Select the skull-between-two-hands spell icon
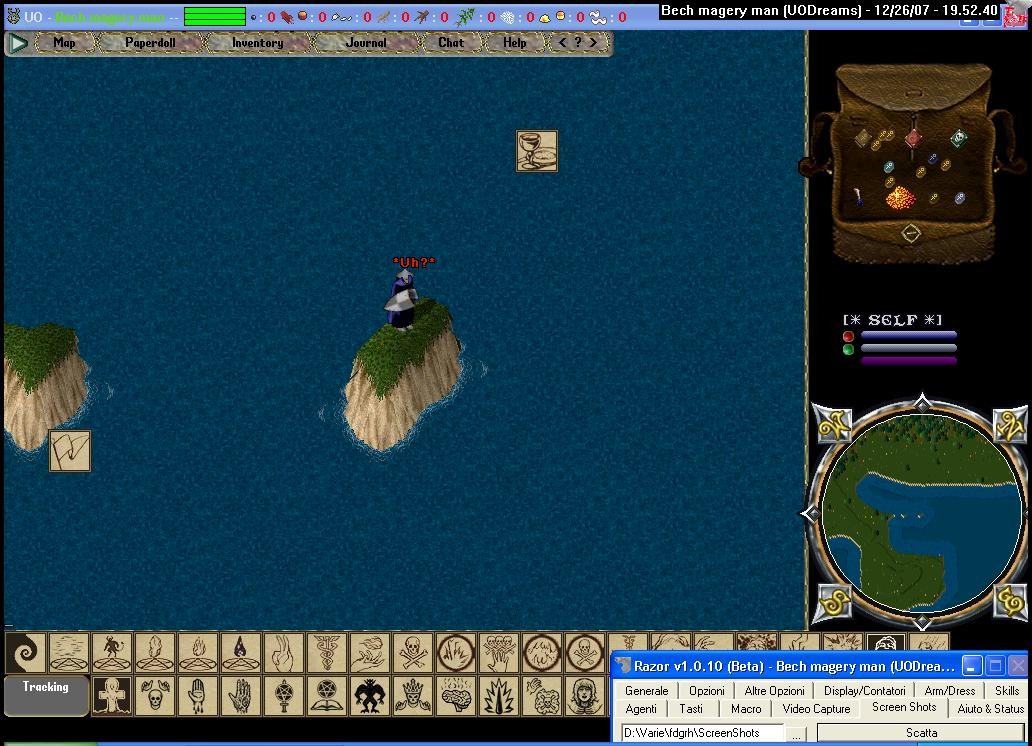Image resolution: width=1032 pixels, height=746 pixels. 155,695
